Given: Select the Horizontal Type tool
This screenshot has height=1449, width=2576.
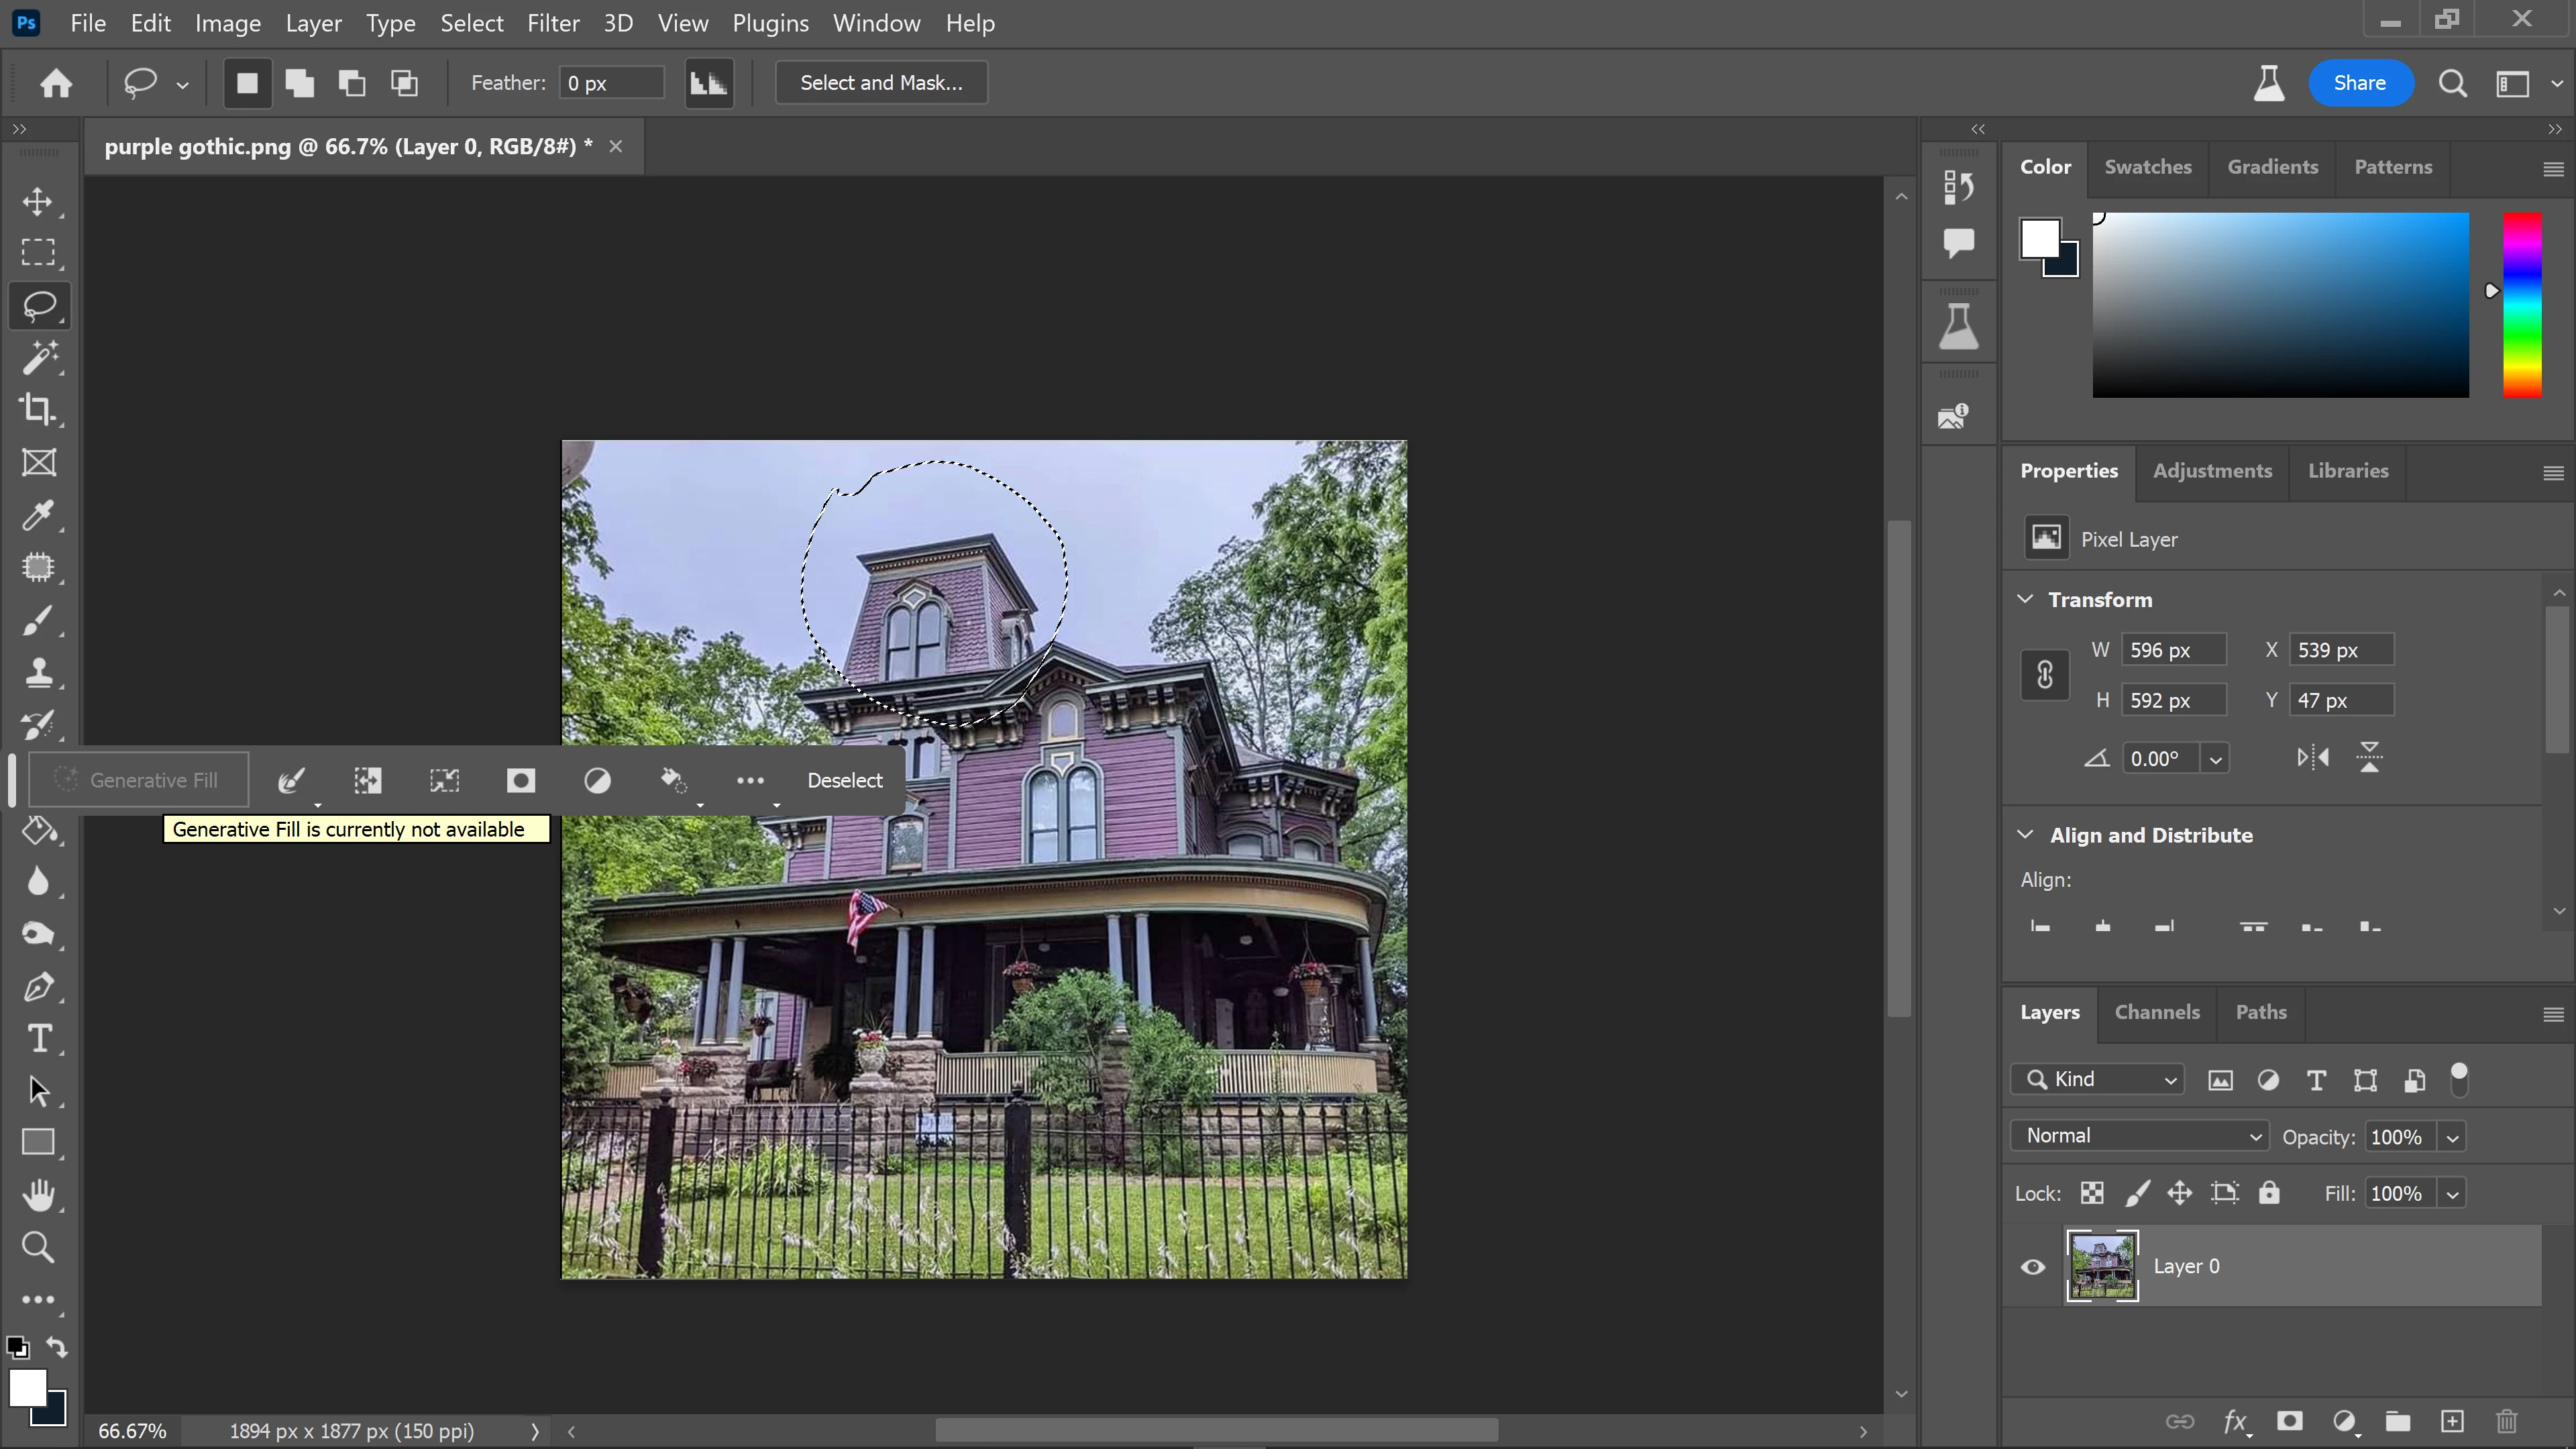Looking at the screenshot, I should (38, 1039).
